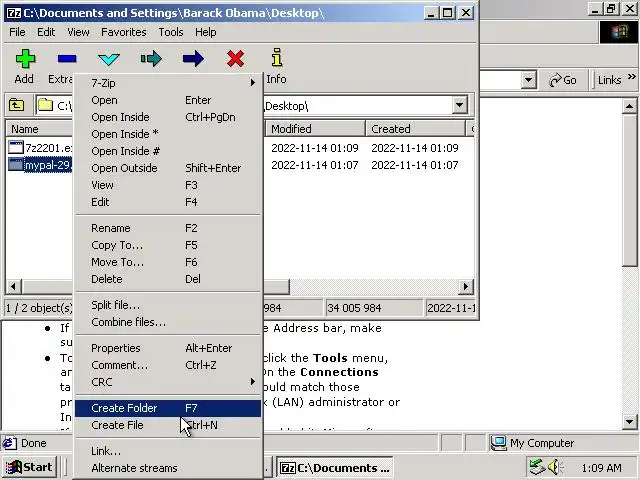Open the File menu
Screen dimensions: 640x480
(17, 32)
